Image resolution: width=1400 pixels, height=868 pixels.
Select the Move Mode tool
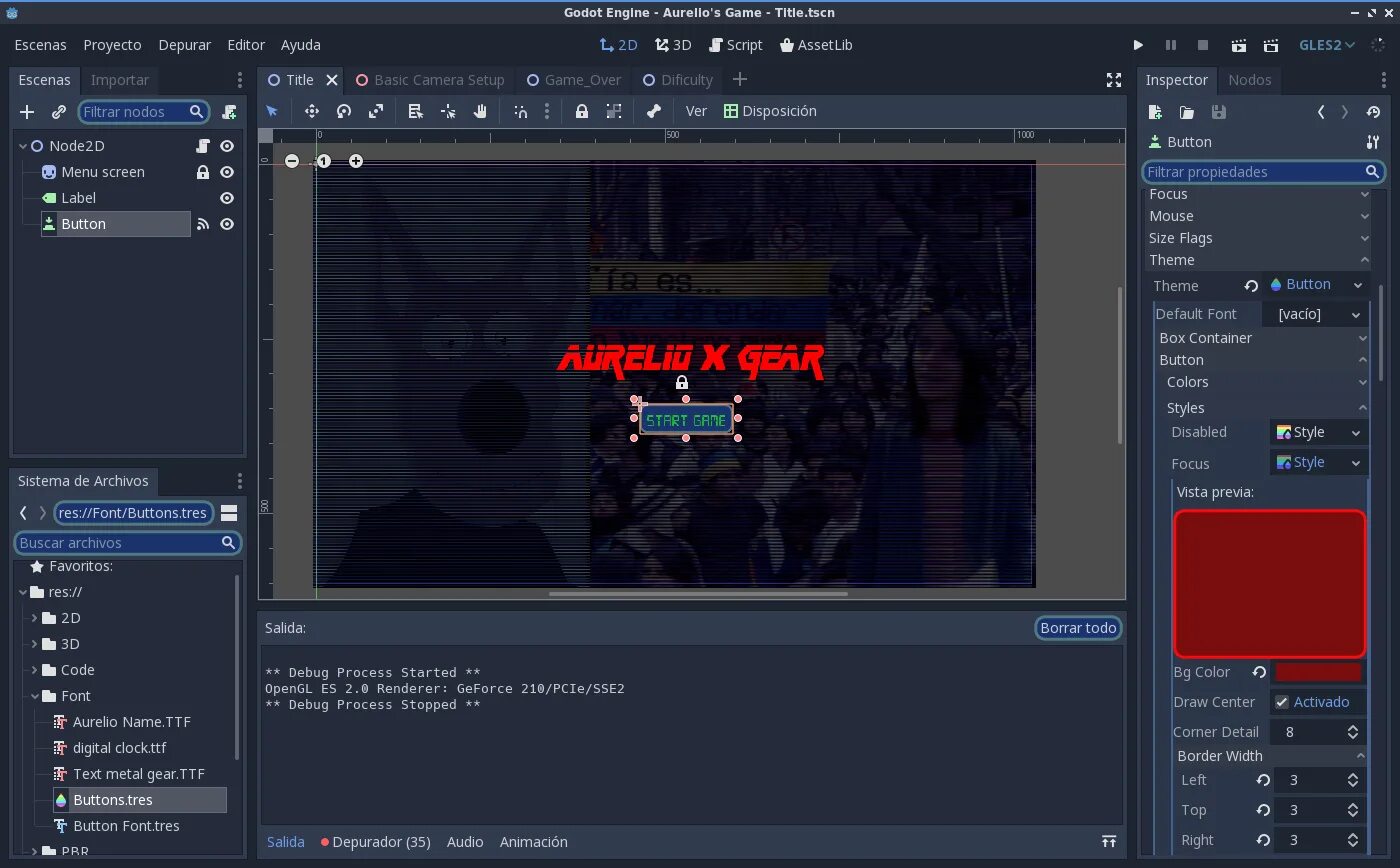pos(311,111)
